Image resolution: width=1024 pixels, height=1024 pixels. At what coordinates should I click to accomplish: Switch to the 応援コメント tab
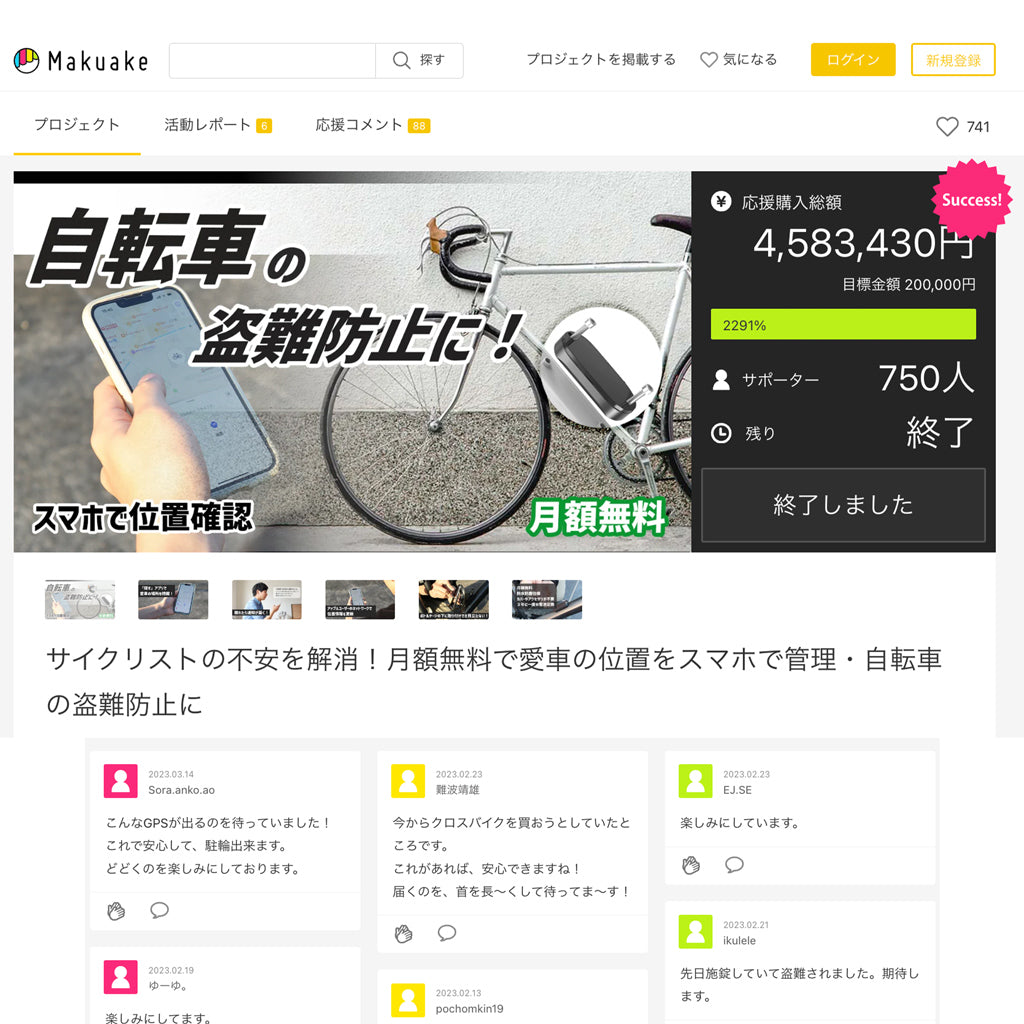pos(372,125)
